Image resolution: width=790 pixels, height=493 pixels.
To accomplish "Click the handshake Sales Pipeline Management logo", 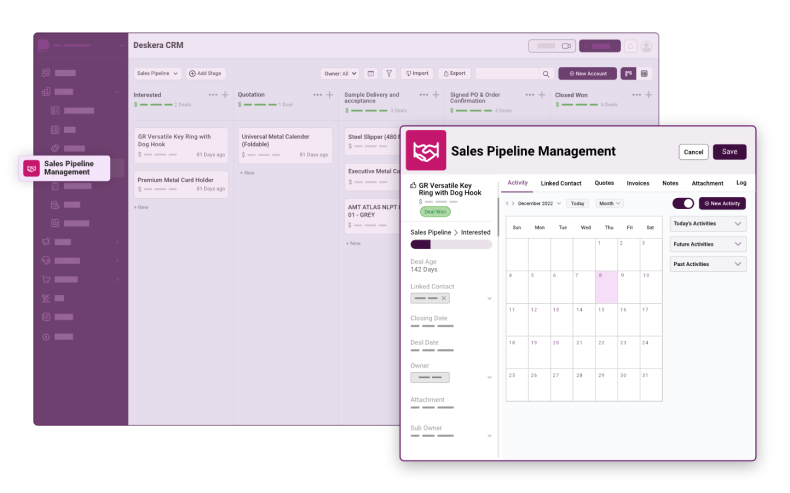I will pos(426,151).
